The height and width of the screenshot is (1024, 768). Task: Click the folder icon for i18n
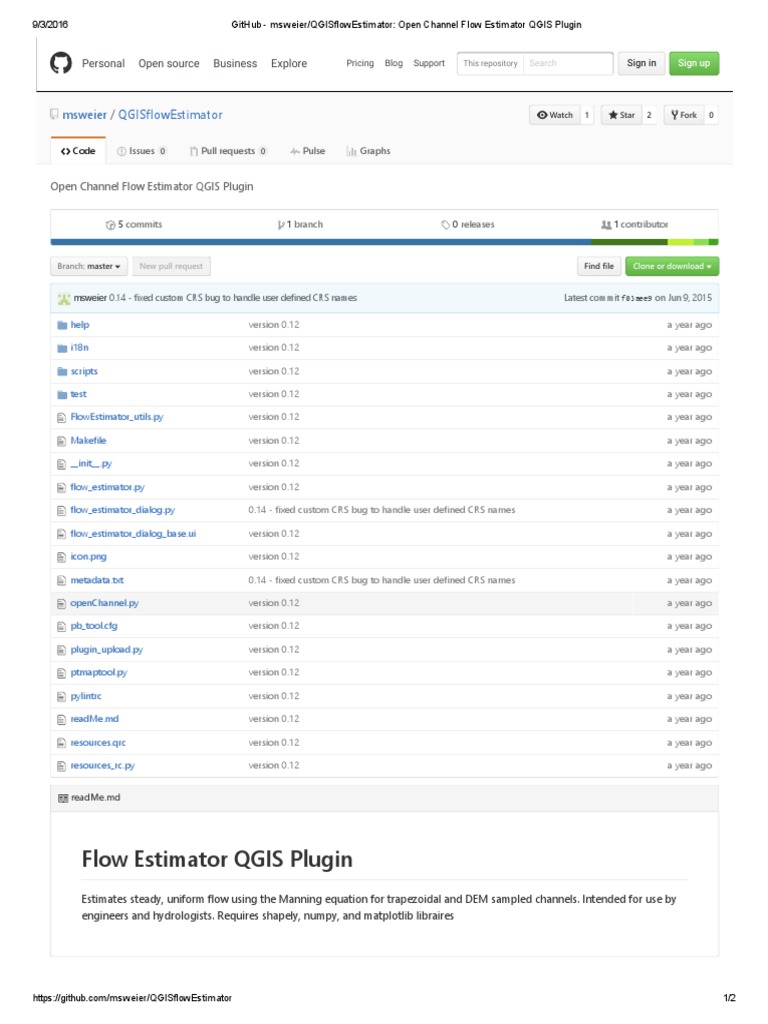tap(62, 348)
